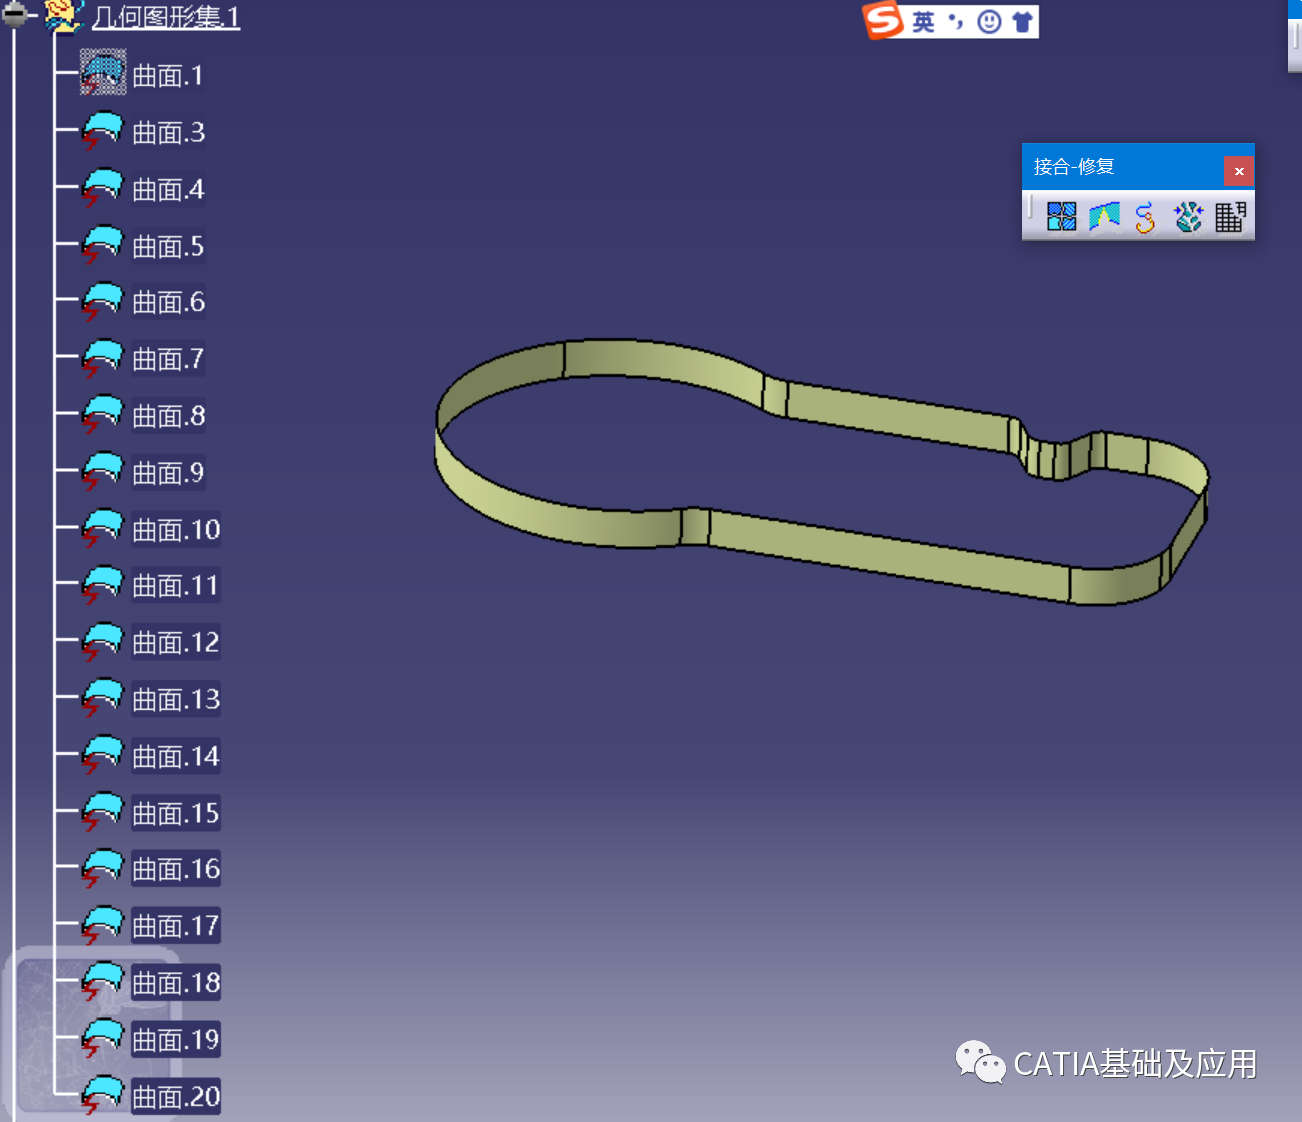
Task: Click the 曲面.10 surface icon
Action: coord(102,529)
